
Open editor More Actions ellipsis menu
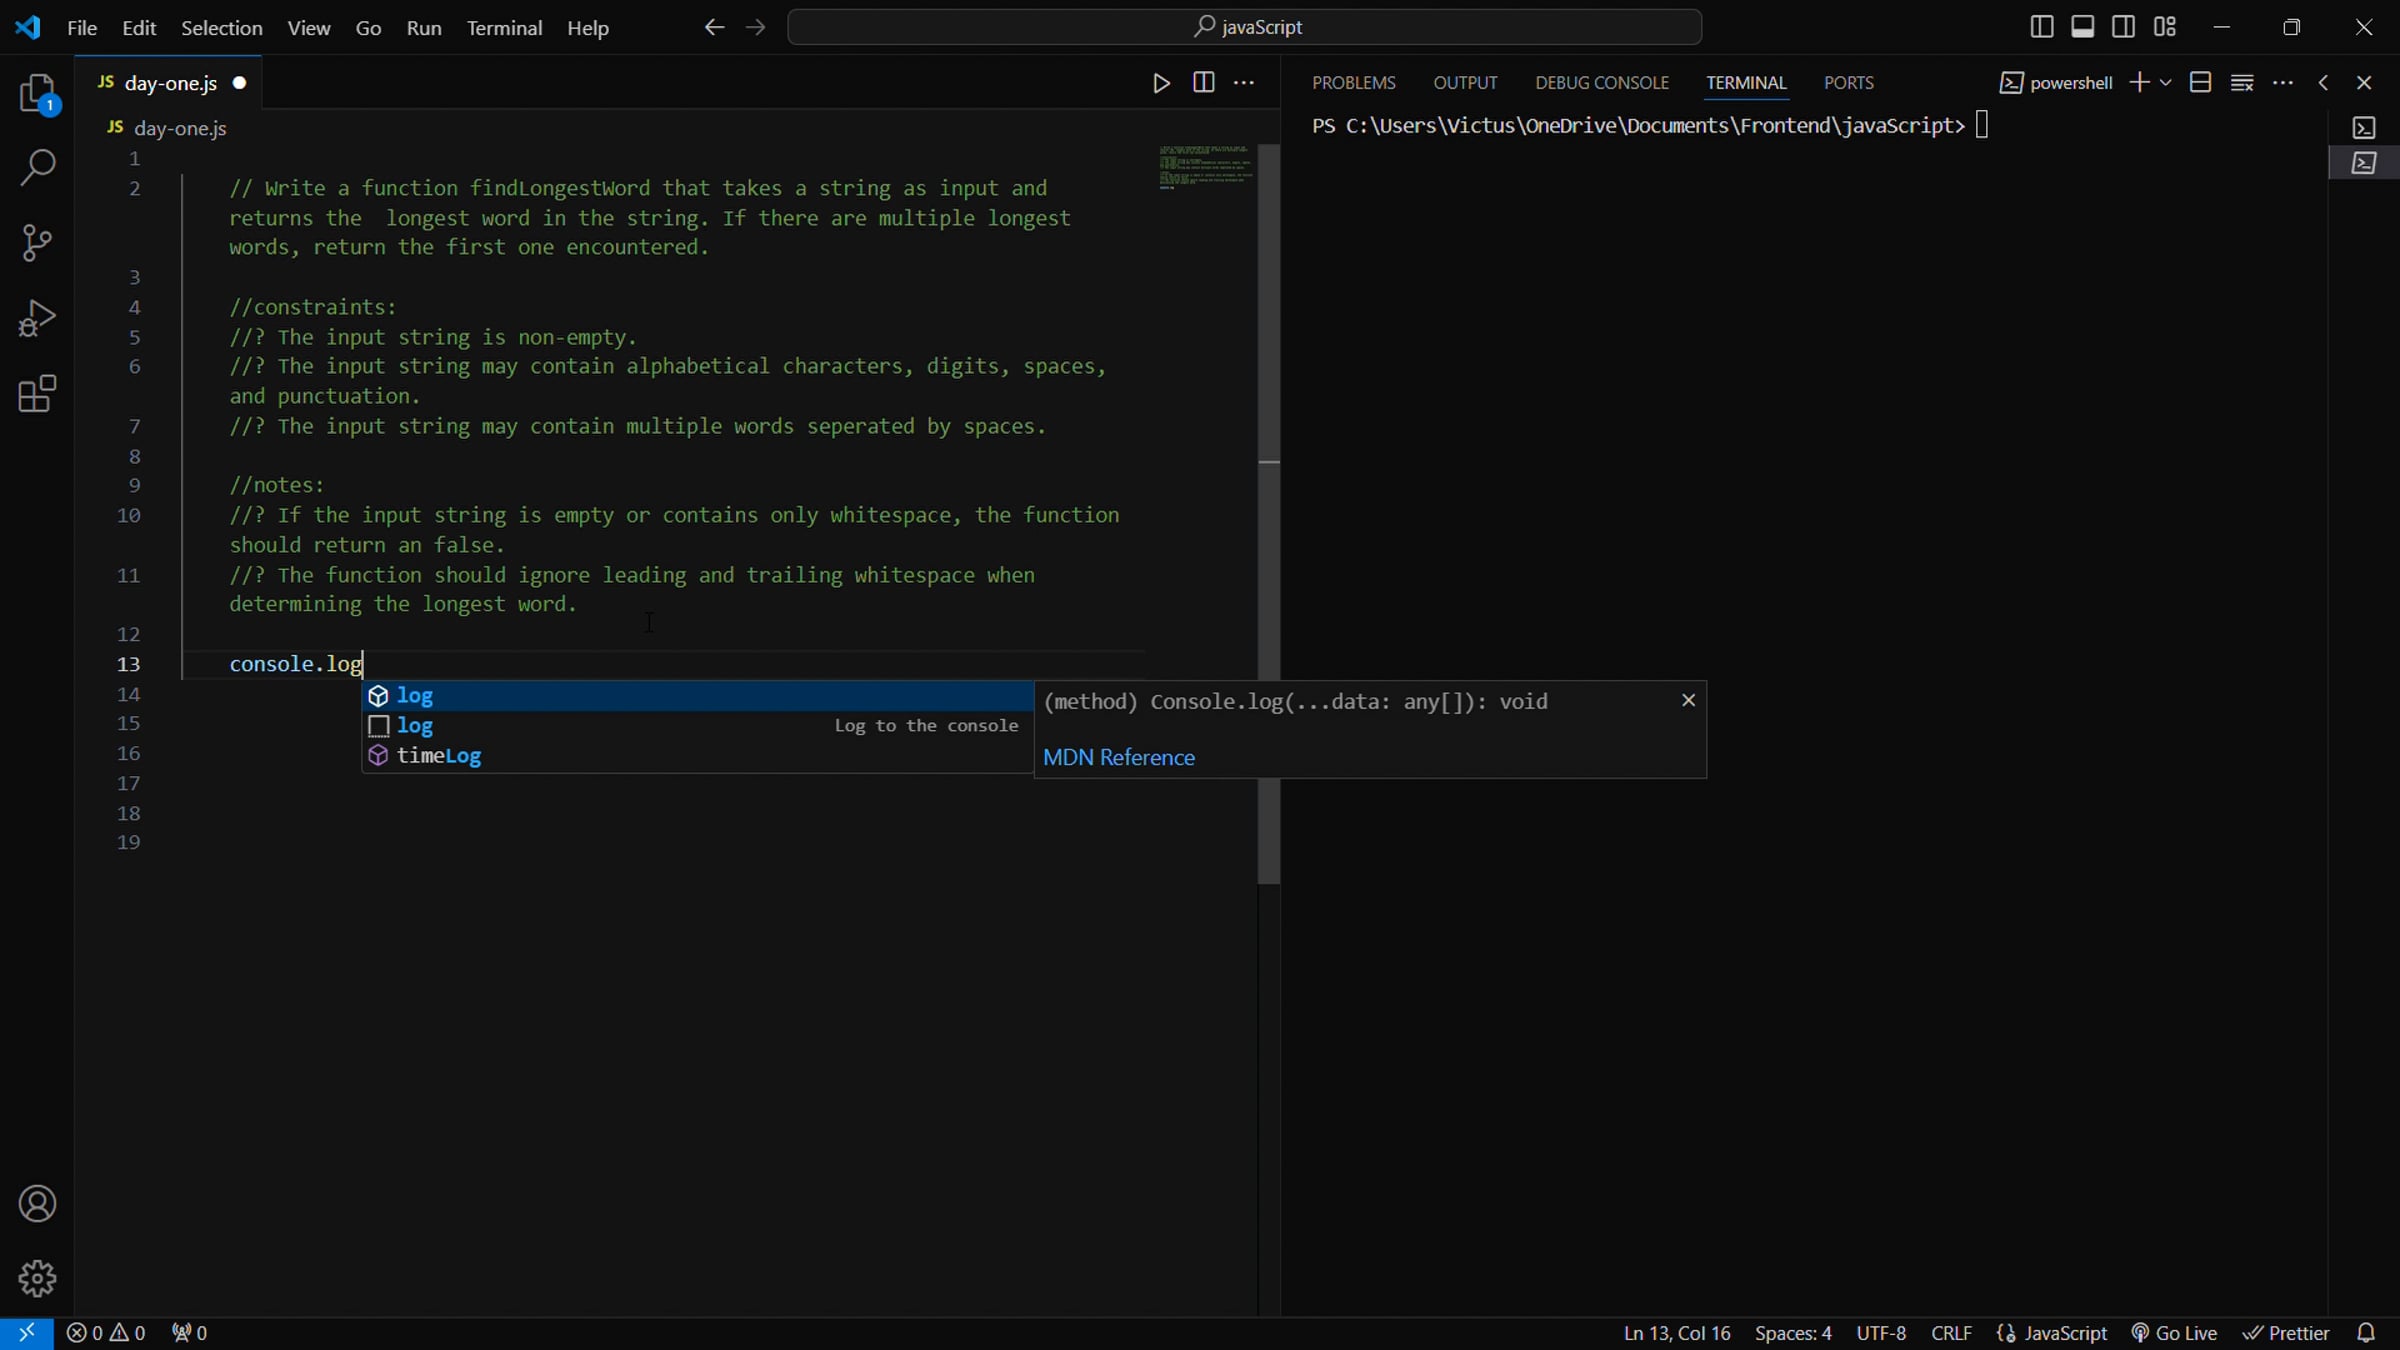point(1244,83)
